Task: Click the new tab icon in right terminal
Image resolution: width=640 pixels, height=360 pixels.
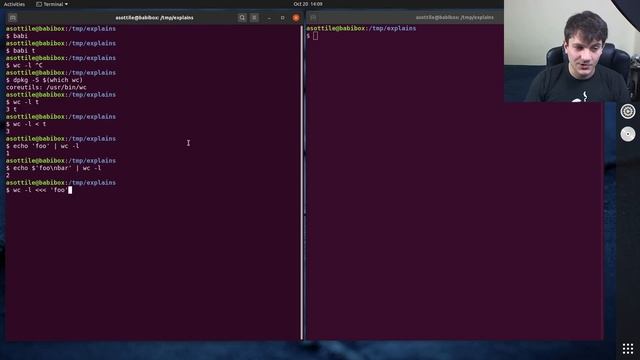Action: point(313,18)
